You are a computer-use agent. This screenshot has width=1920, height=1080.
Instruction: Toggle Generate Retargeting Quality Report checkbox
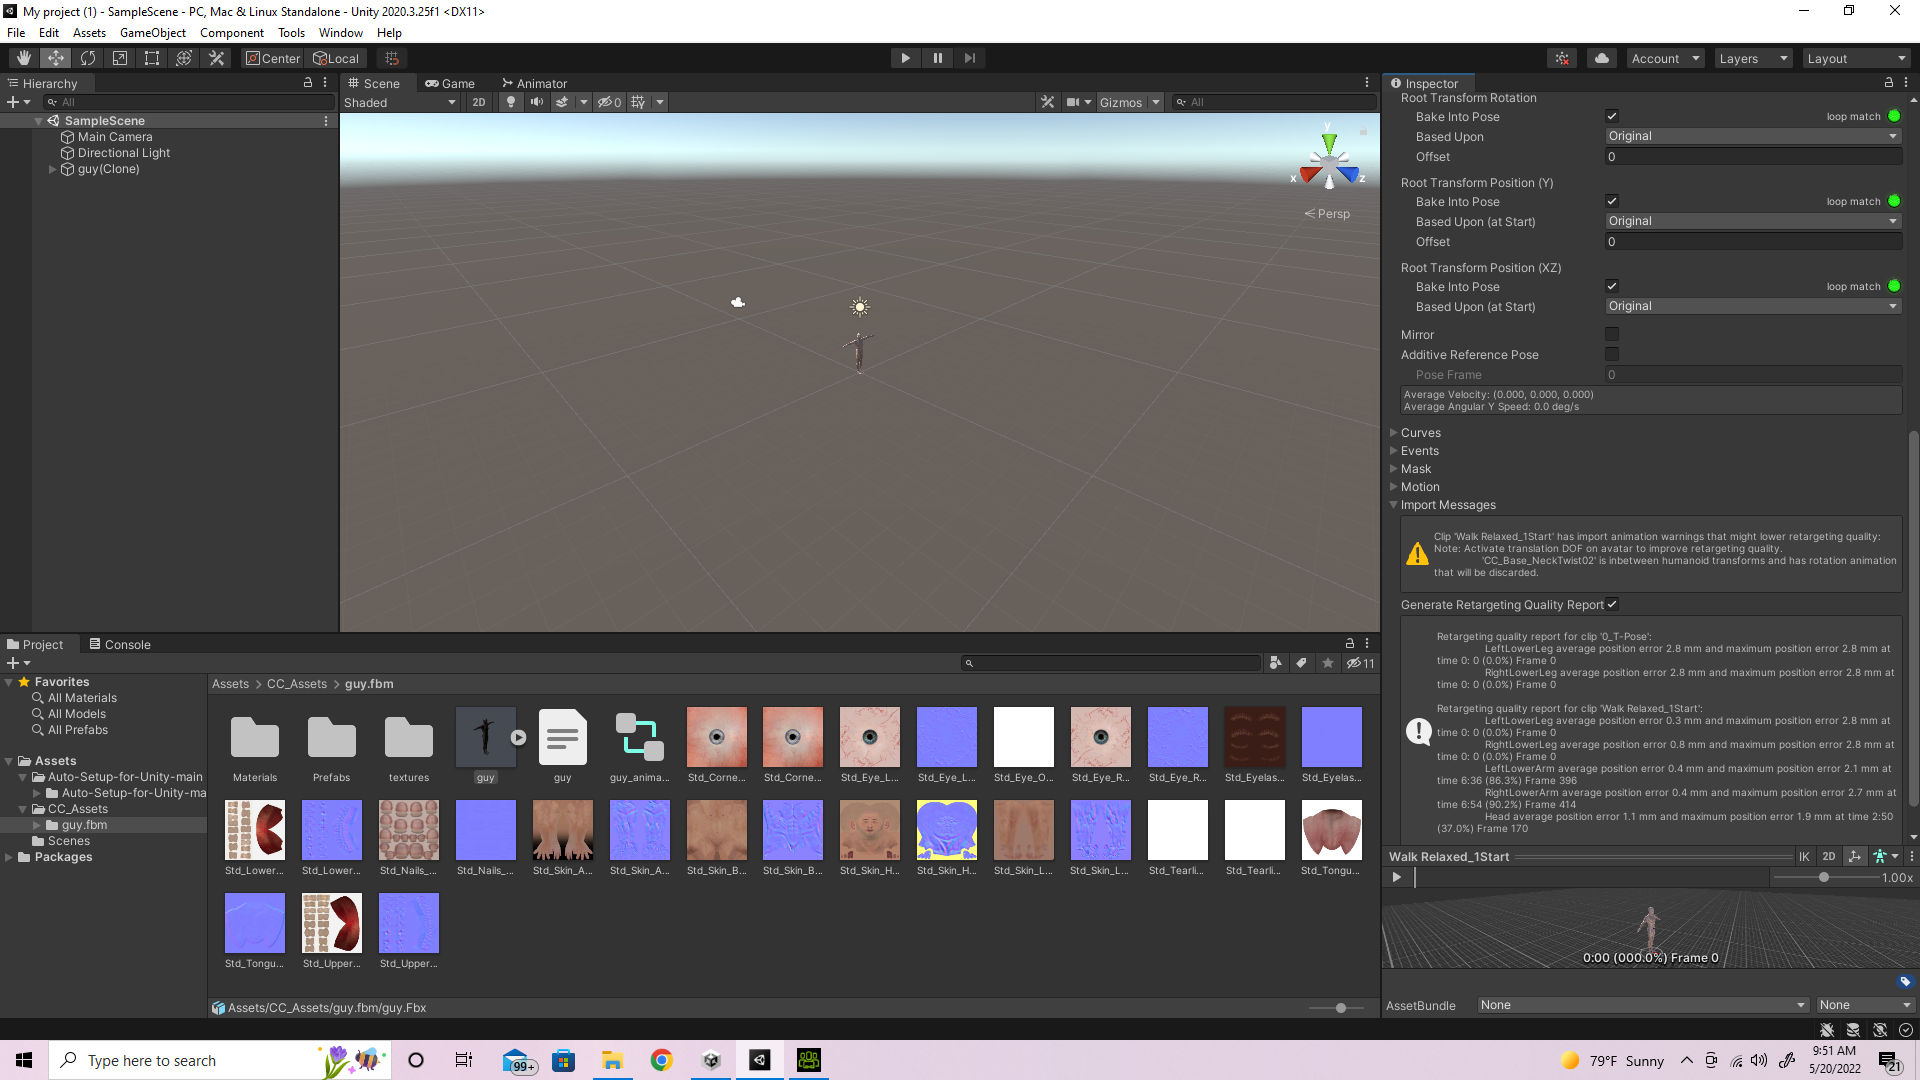(x=1612, y=605)
